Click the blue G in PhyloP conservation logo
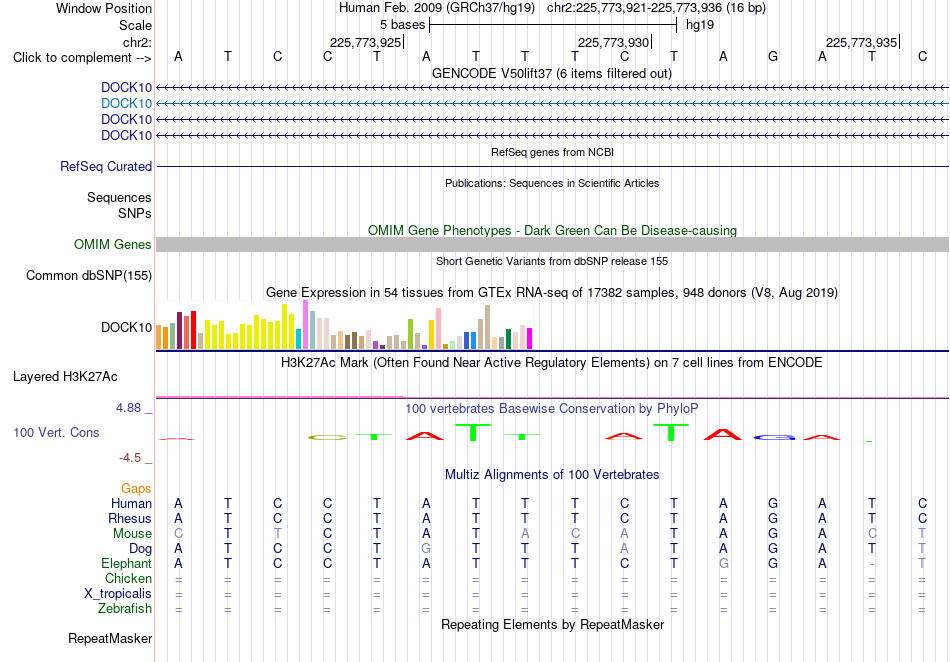This screenshot has height=662, width=950. coord(774,437)
